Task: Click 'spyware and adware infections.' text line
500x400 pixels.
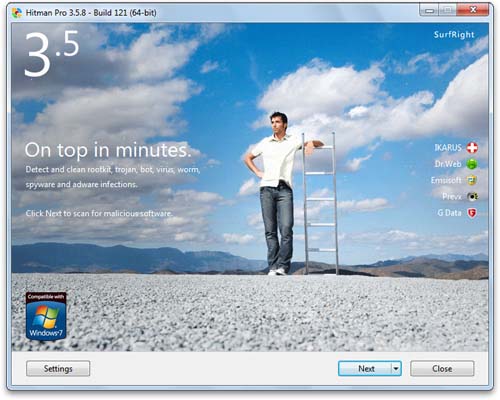Action: pos(81,184)
